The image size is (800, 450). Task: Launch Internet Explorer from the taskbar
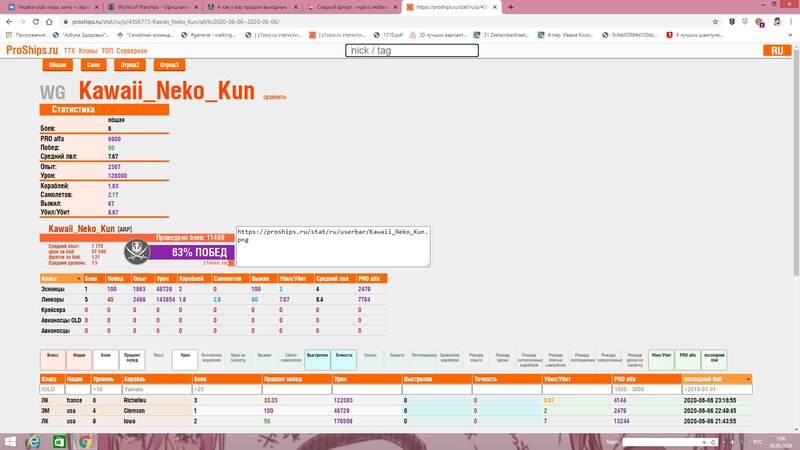click(34, 442)
